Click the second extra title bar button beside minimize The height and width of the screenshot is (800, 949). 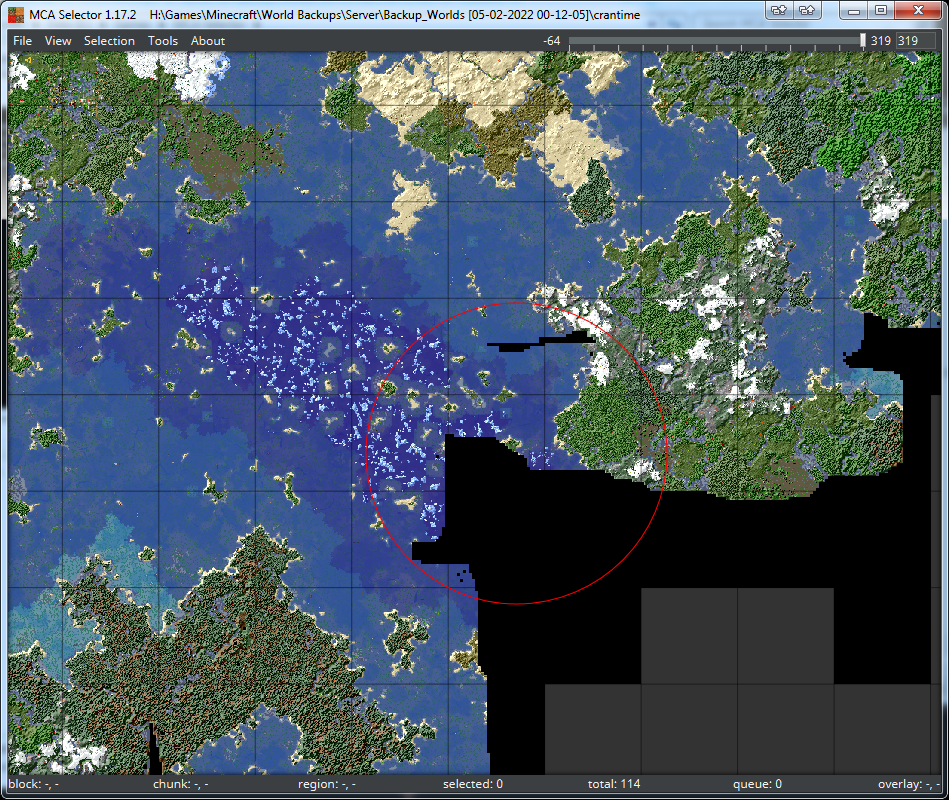tap(807, 10)
